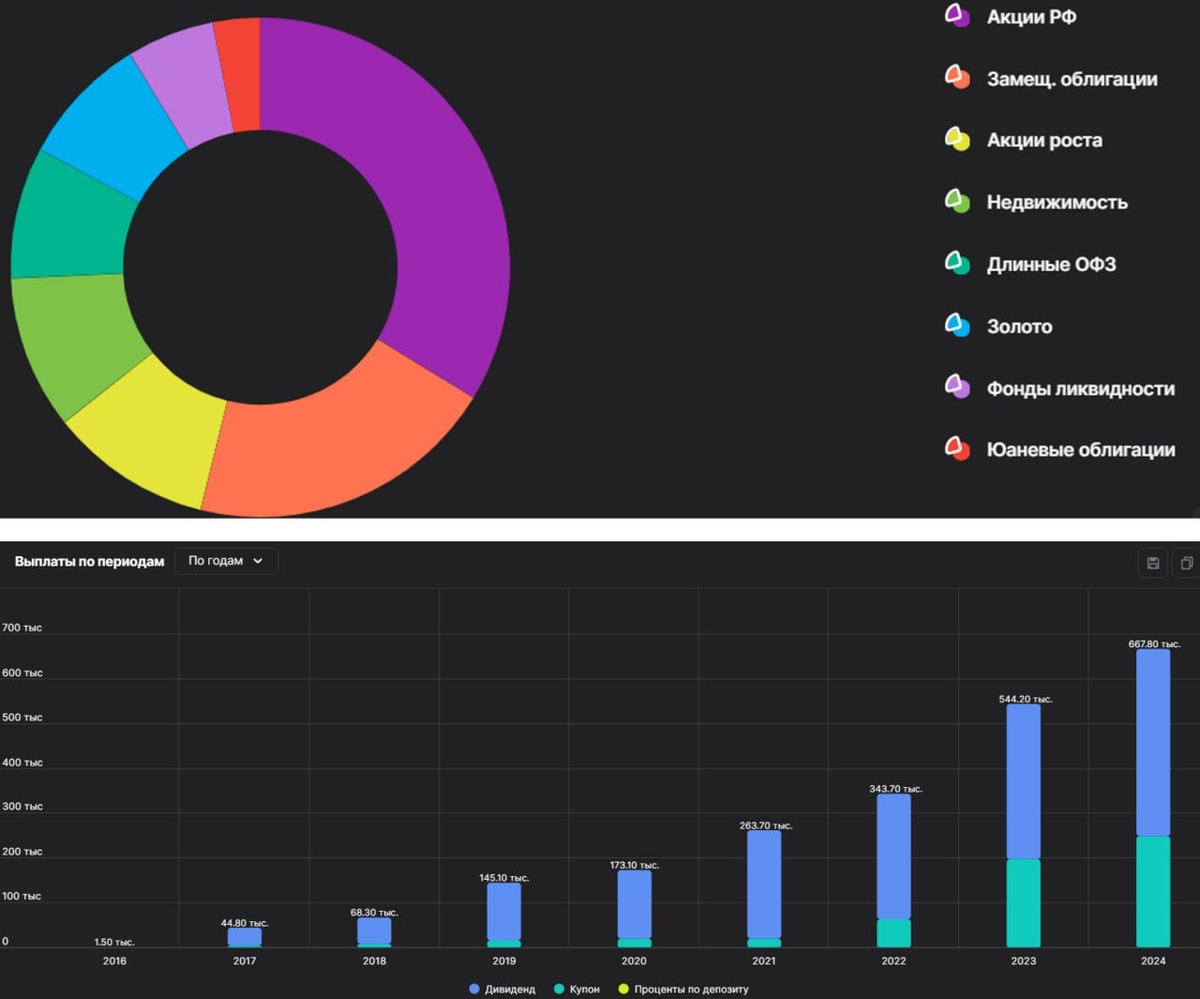This screenshot has height=999, width=1200.
Task: Click the 2021 dividend bar
Action: click(764, 884)
